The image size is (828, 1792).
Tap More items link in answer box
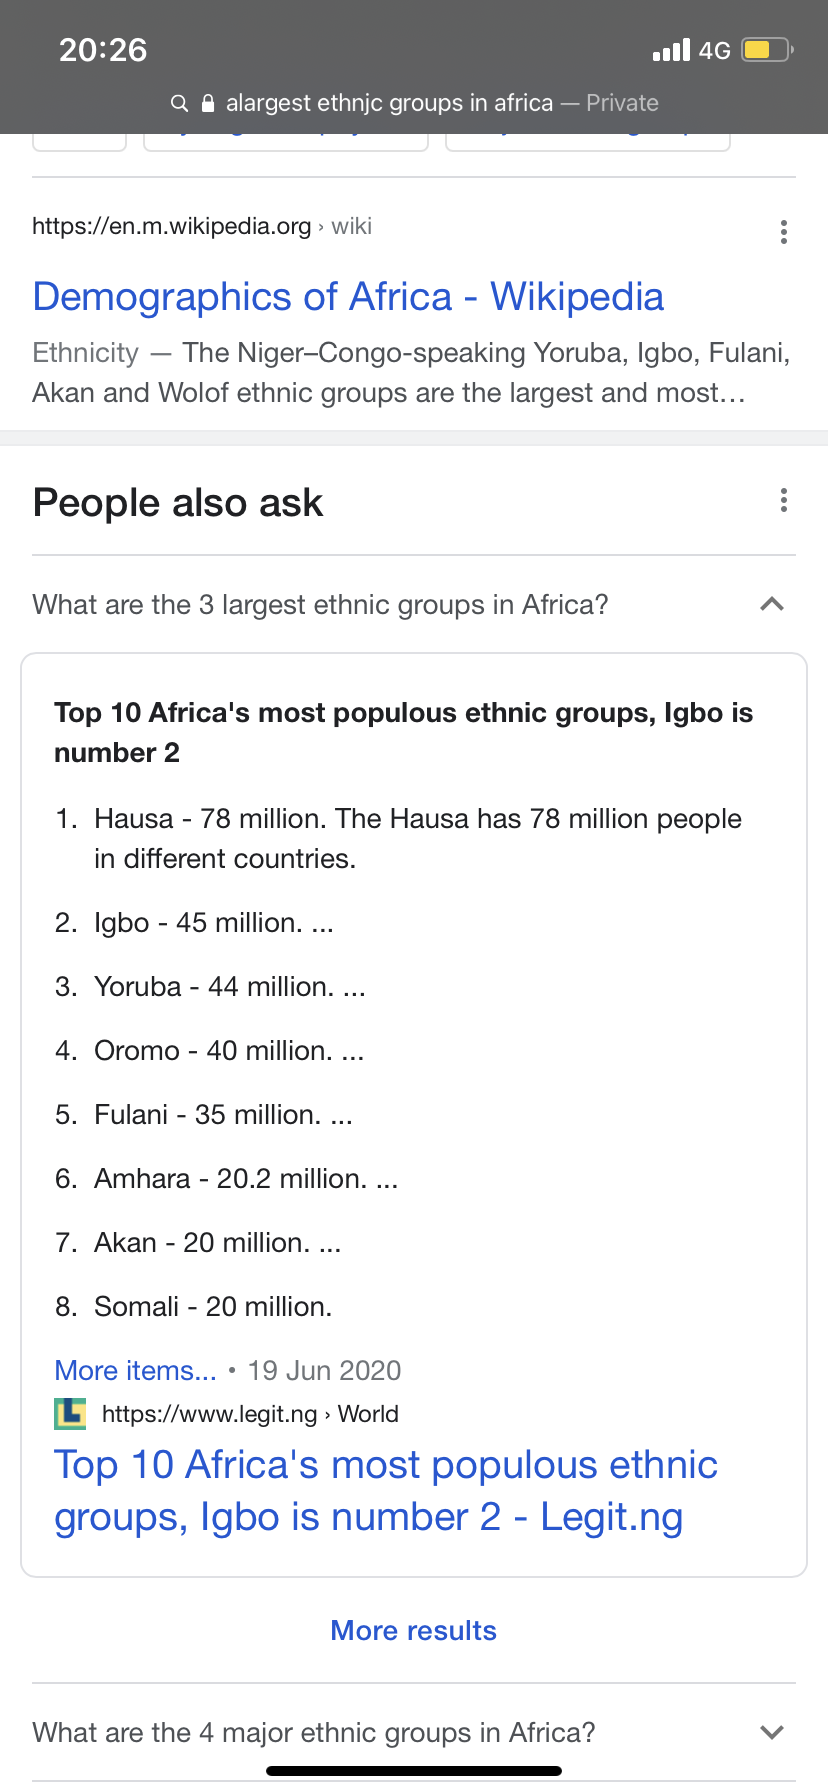[x=135, y=1370]
